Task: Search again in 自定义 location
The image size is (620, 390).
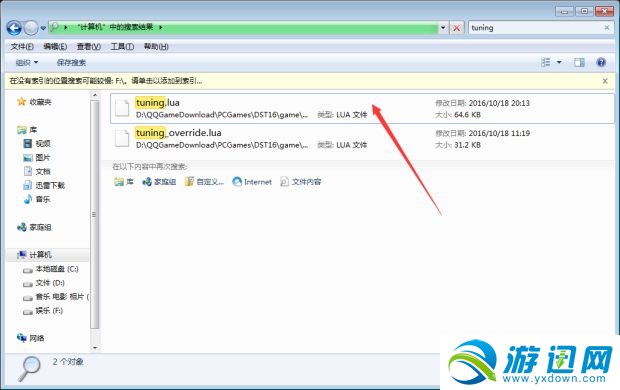Action: 204,182
